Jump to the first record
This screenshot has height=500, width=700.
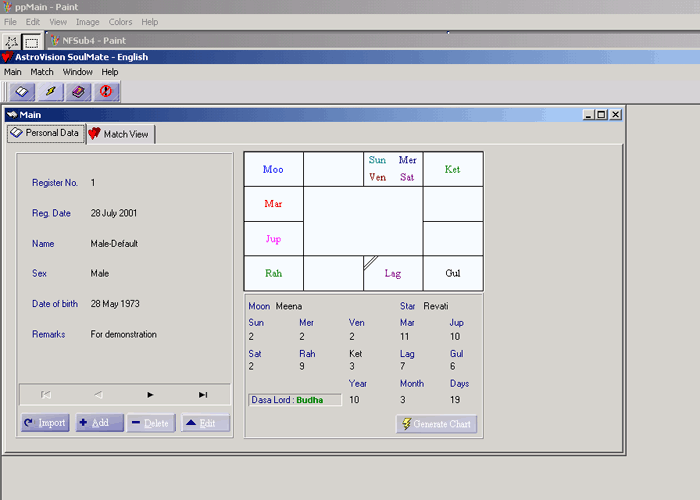tap(46, 395)
